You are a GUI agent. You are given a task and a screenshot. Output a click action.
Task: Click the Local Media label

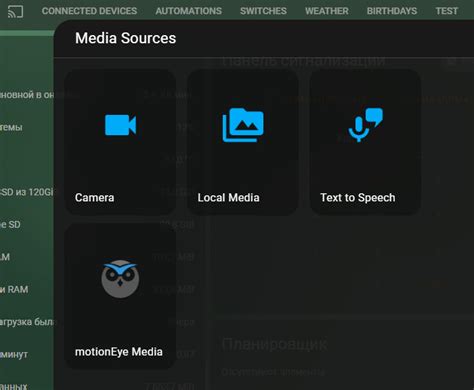coord(228,198)
